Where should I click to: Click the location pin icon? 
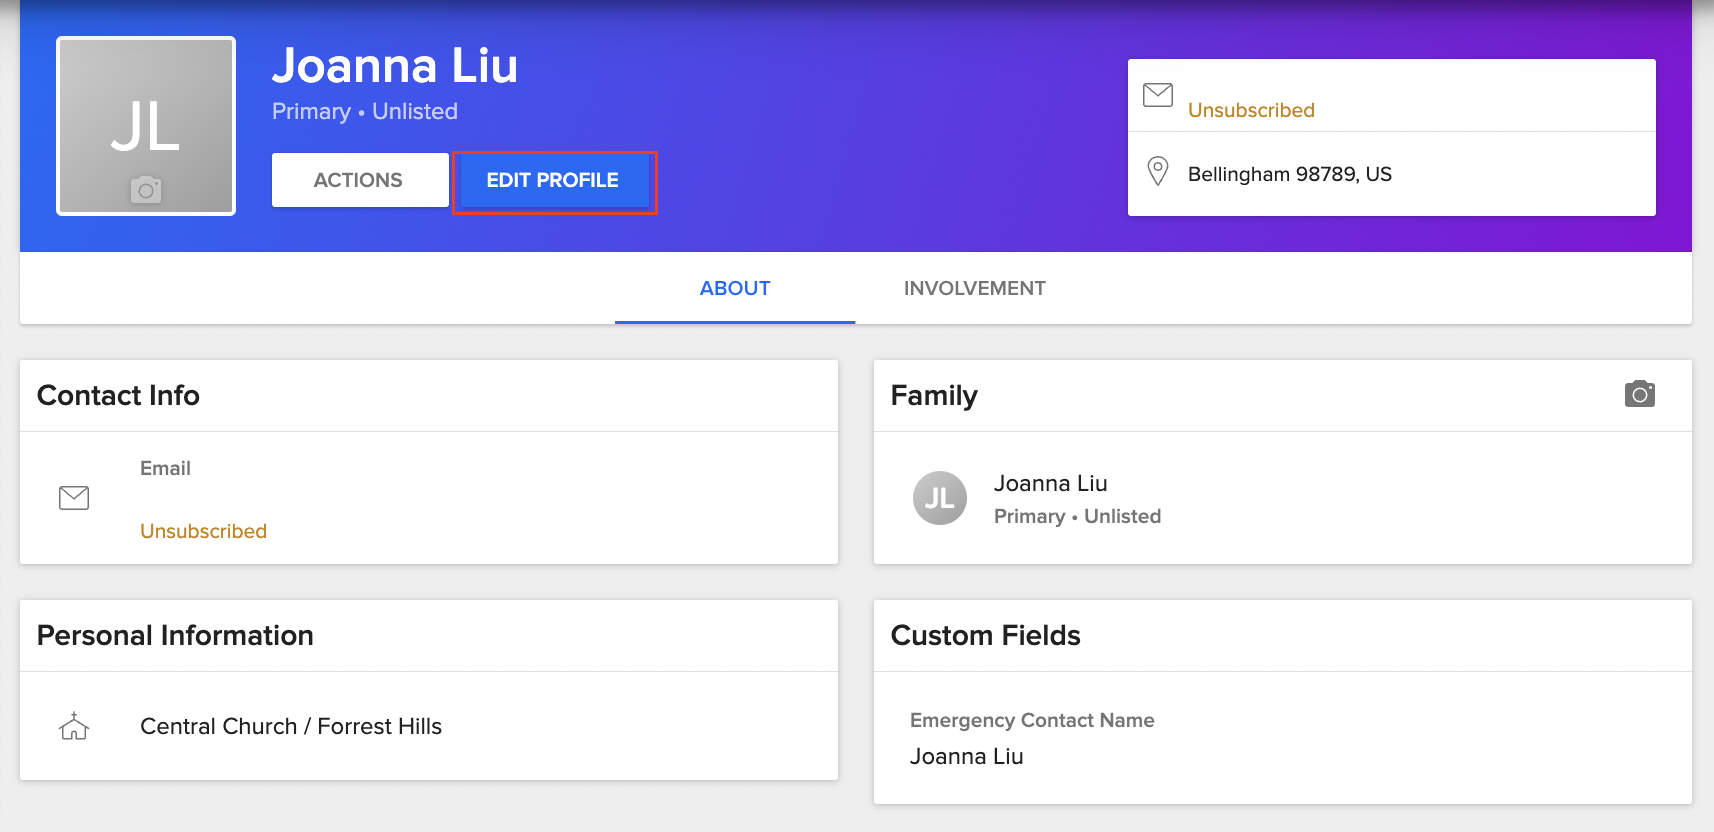click(x=1158, y=171)
